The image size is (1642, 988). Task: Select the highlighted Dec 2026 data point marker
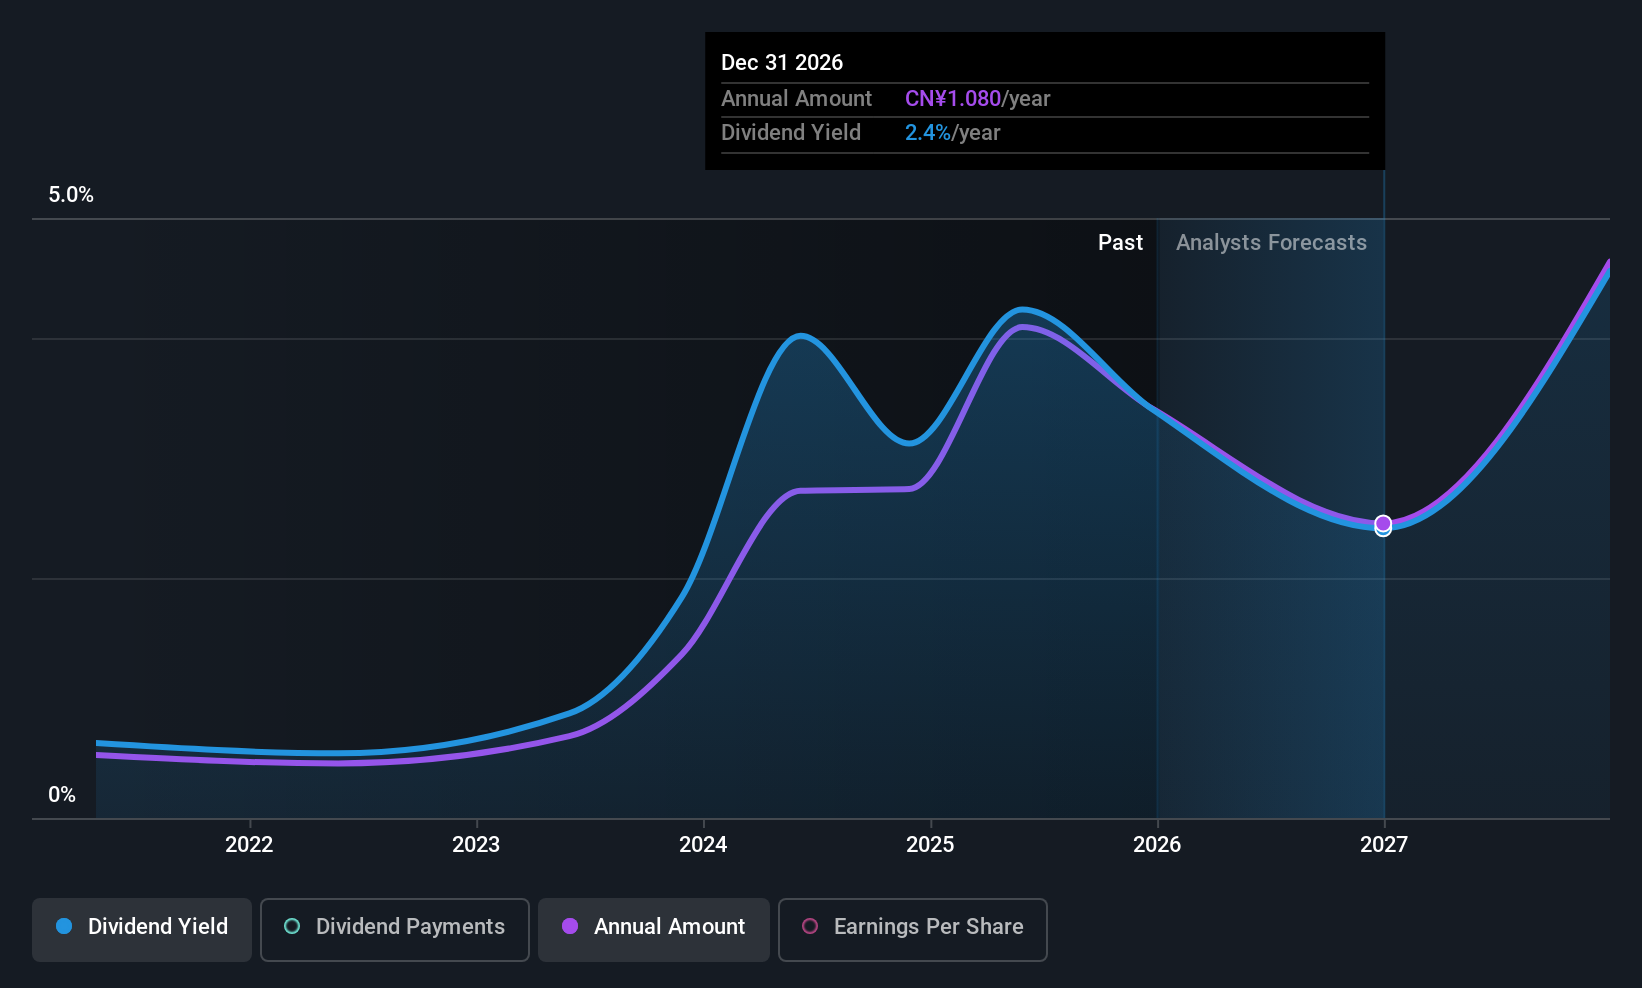1382,524
